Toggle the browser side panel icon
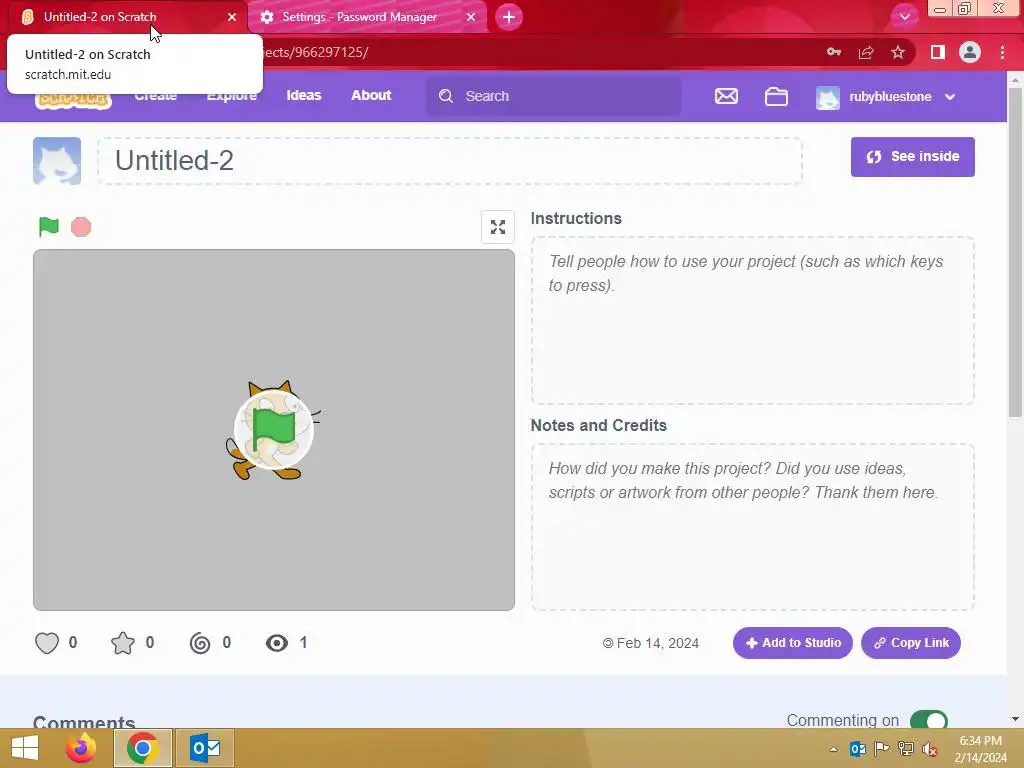Image resolution: width=1024 pixels, height=768 pixels. click(x=938, y=52)
